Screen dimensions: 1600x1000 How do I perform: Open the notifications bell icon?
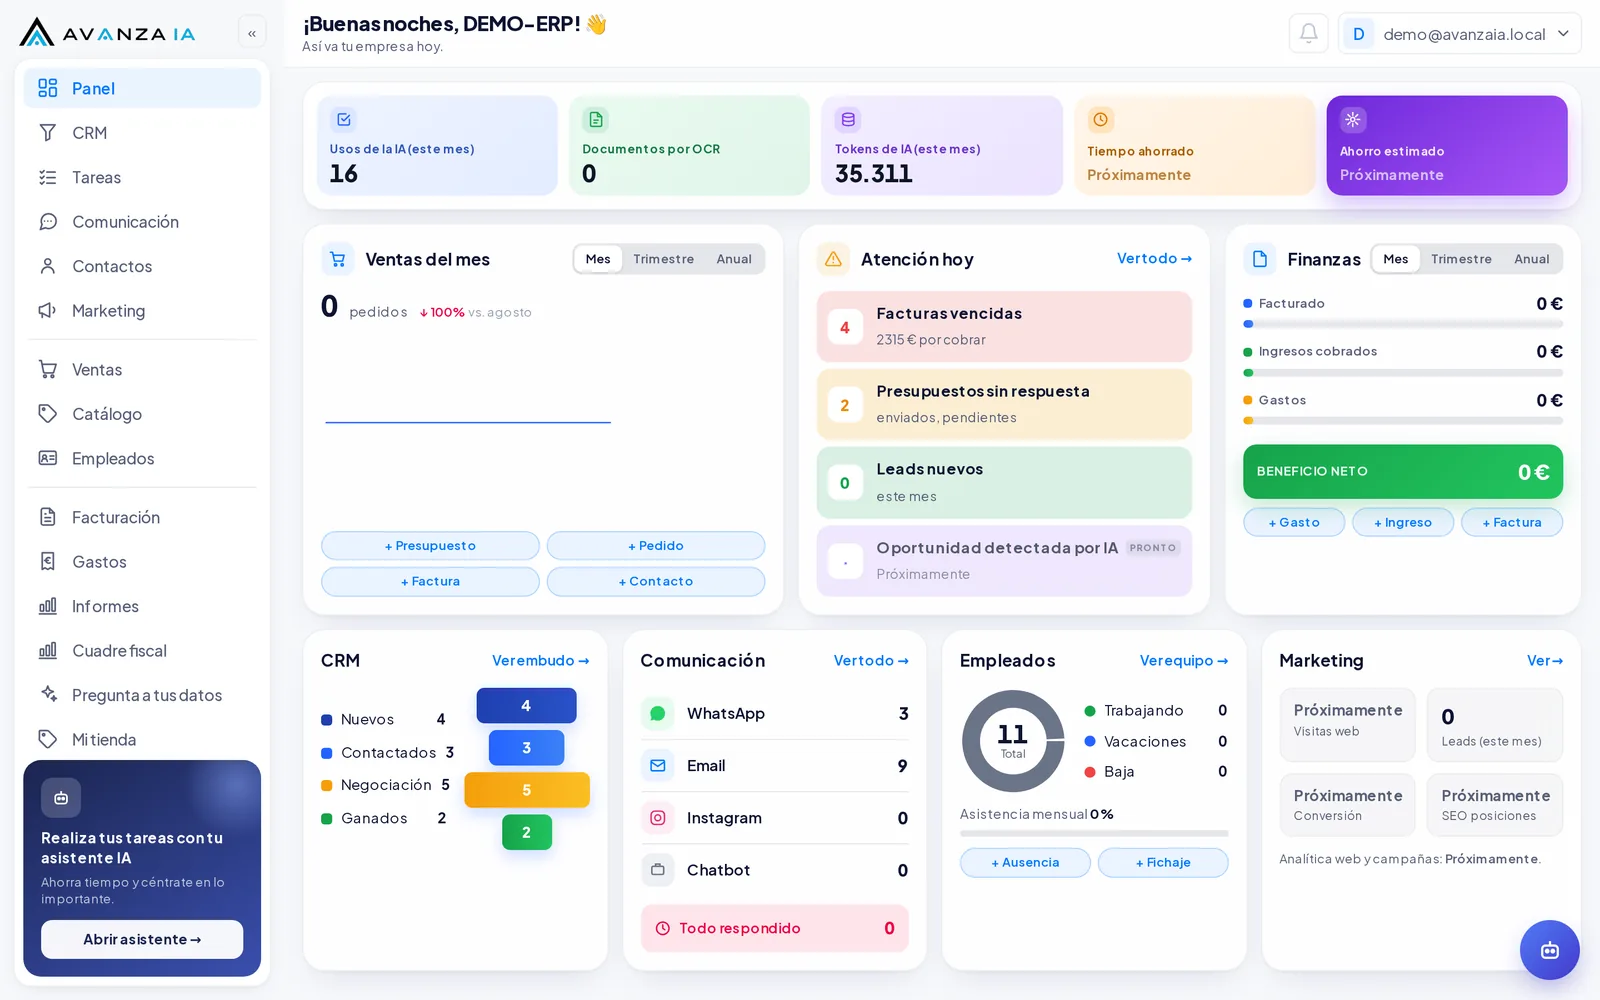point(1308,33)
